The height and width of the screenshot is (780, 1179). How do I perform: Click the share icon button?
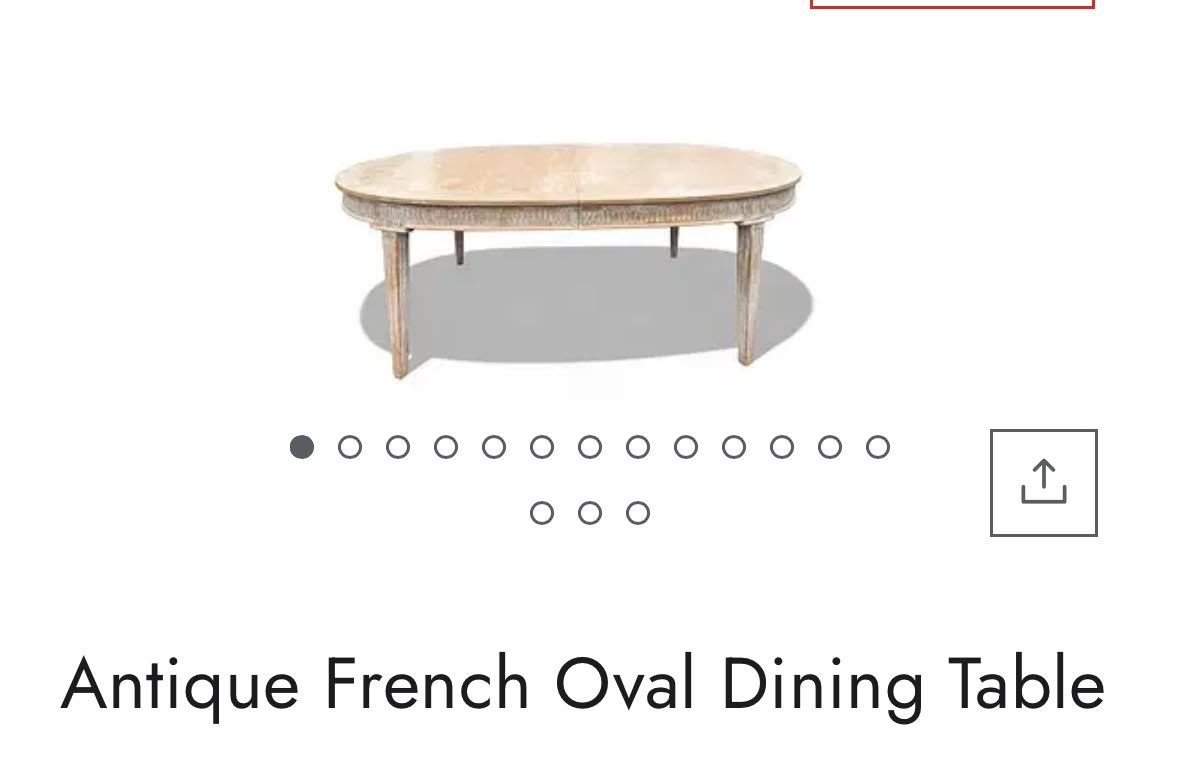pos(1044,483)
